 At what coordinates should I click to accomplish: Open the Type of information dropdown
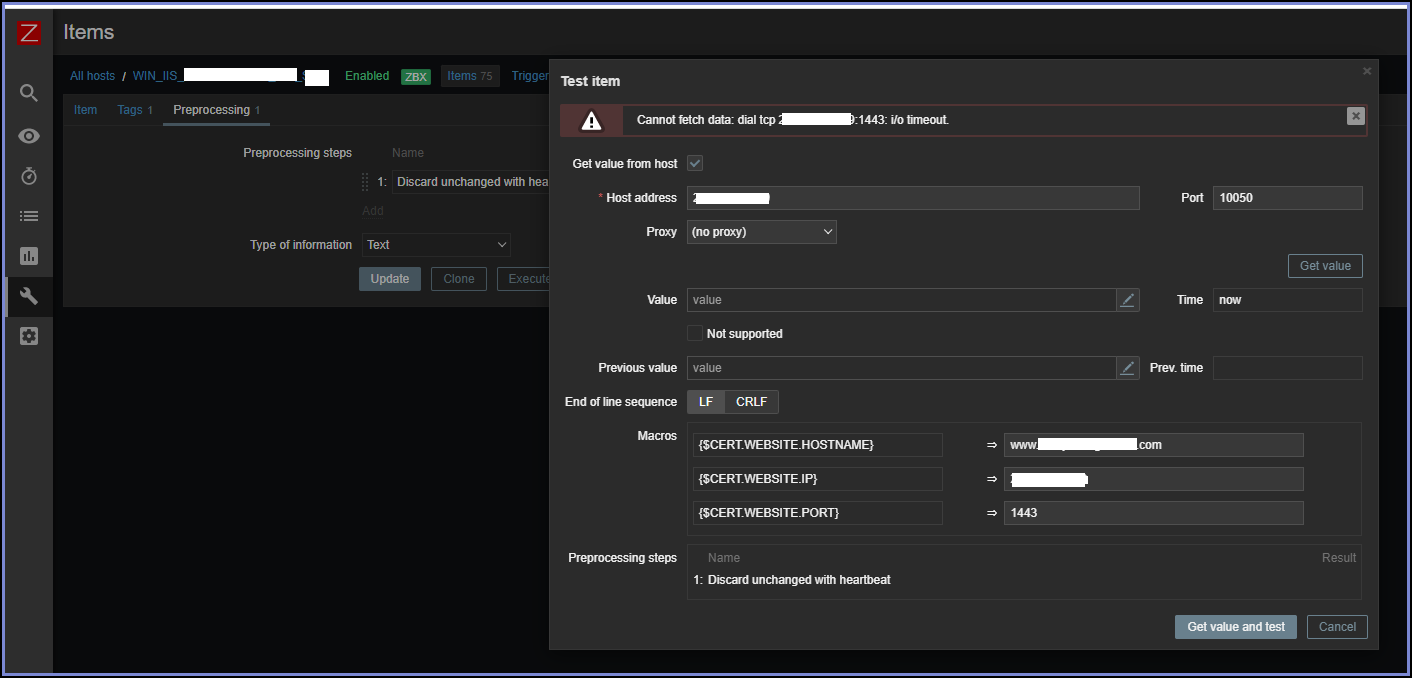(x=436, y=245)
